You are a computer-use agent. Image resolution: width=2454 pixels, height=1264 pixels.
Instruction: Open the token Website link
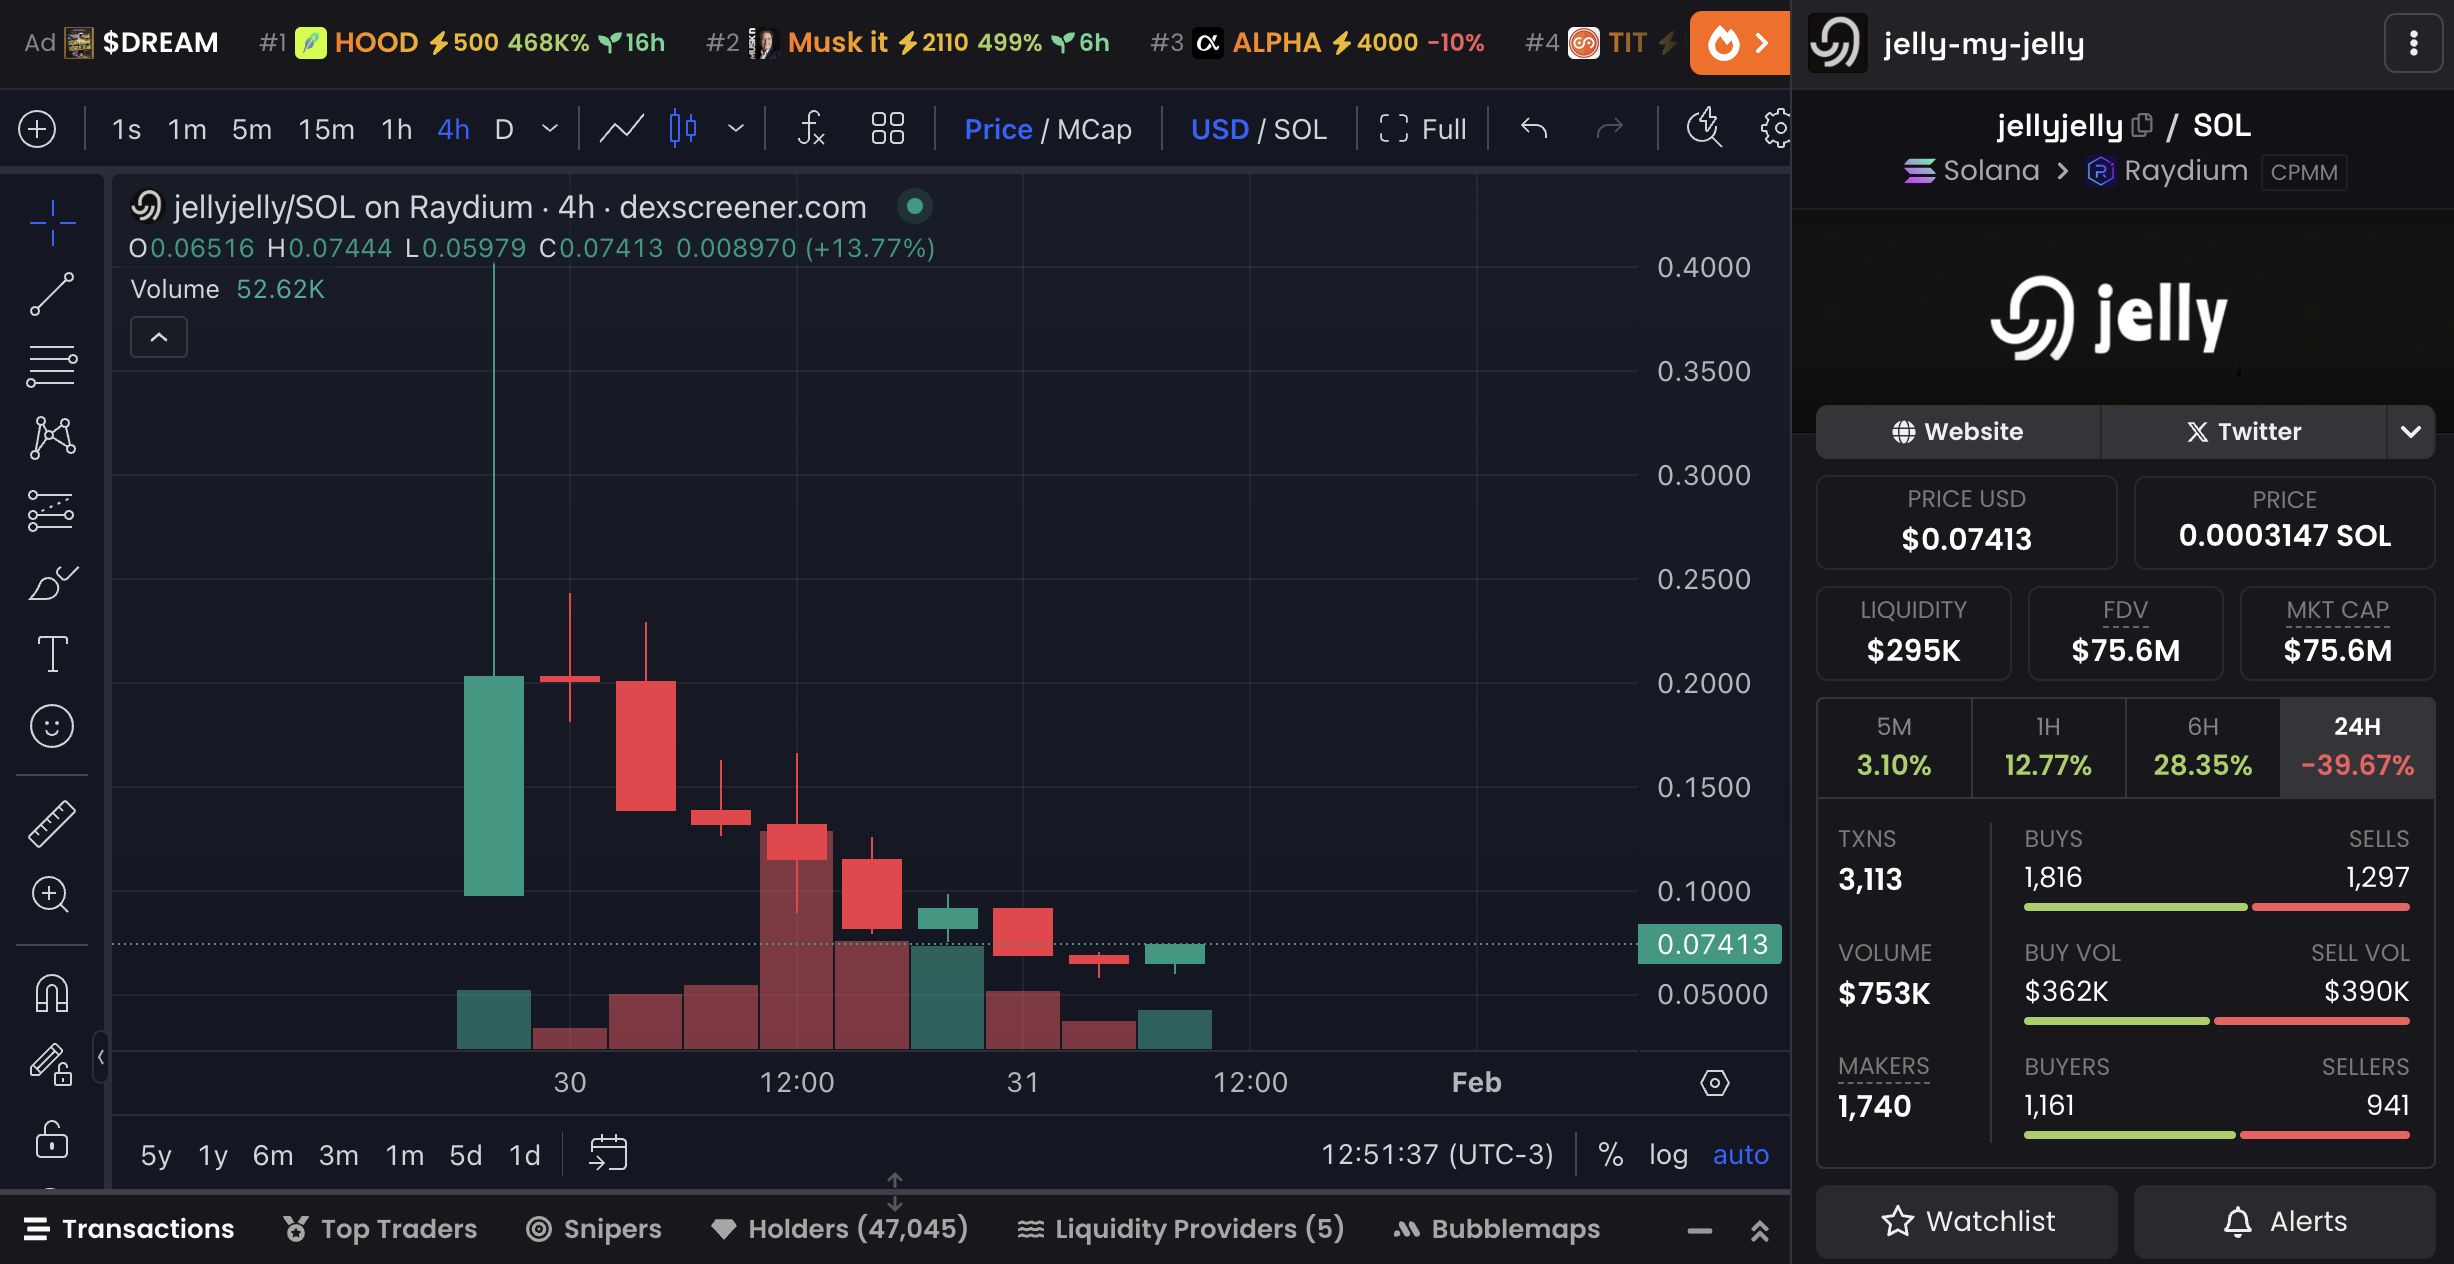(x=1958, y=432)
